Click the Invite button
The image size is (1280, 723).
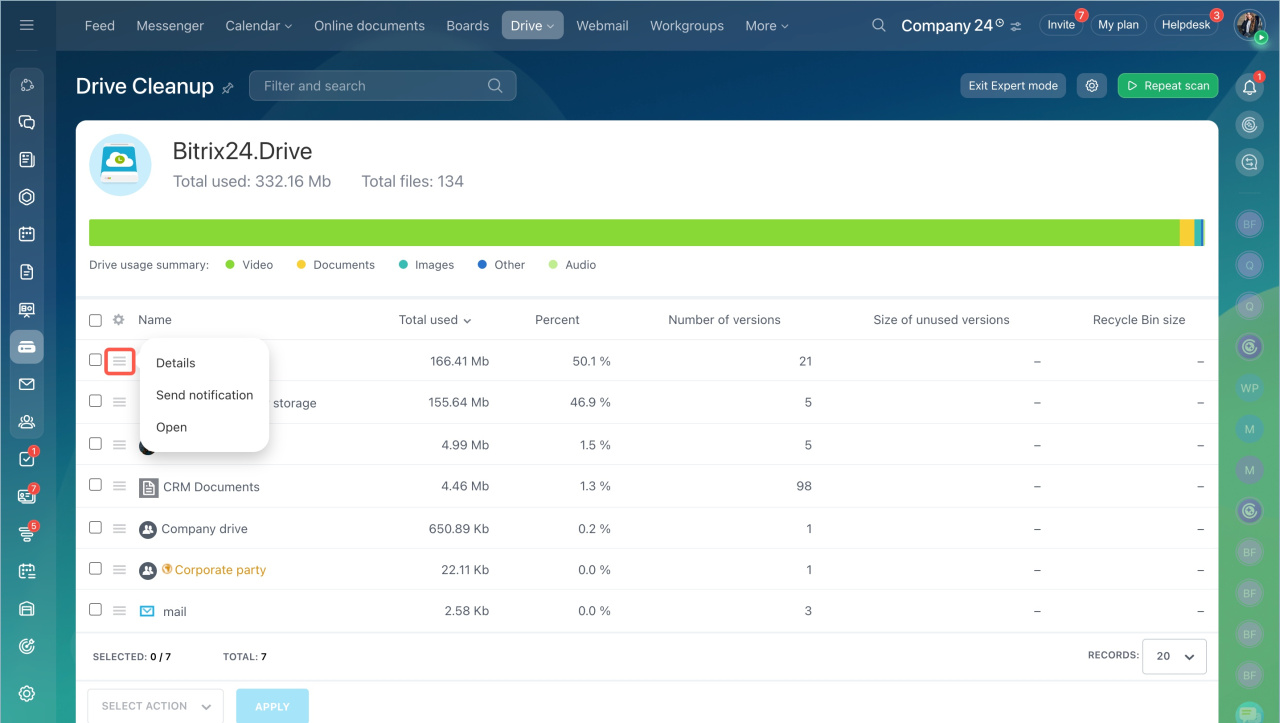tap(1061, 25)
